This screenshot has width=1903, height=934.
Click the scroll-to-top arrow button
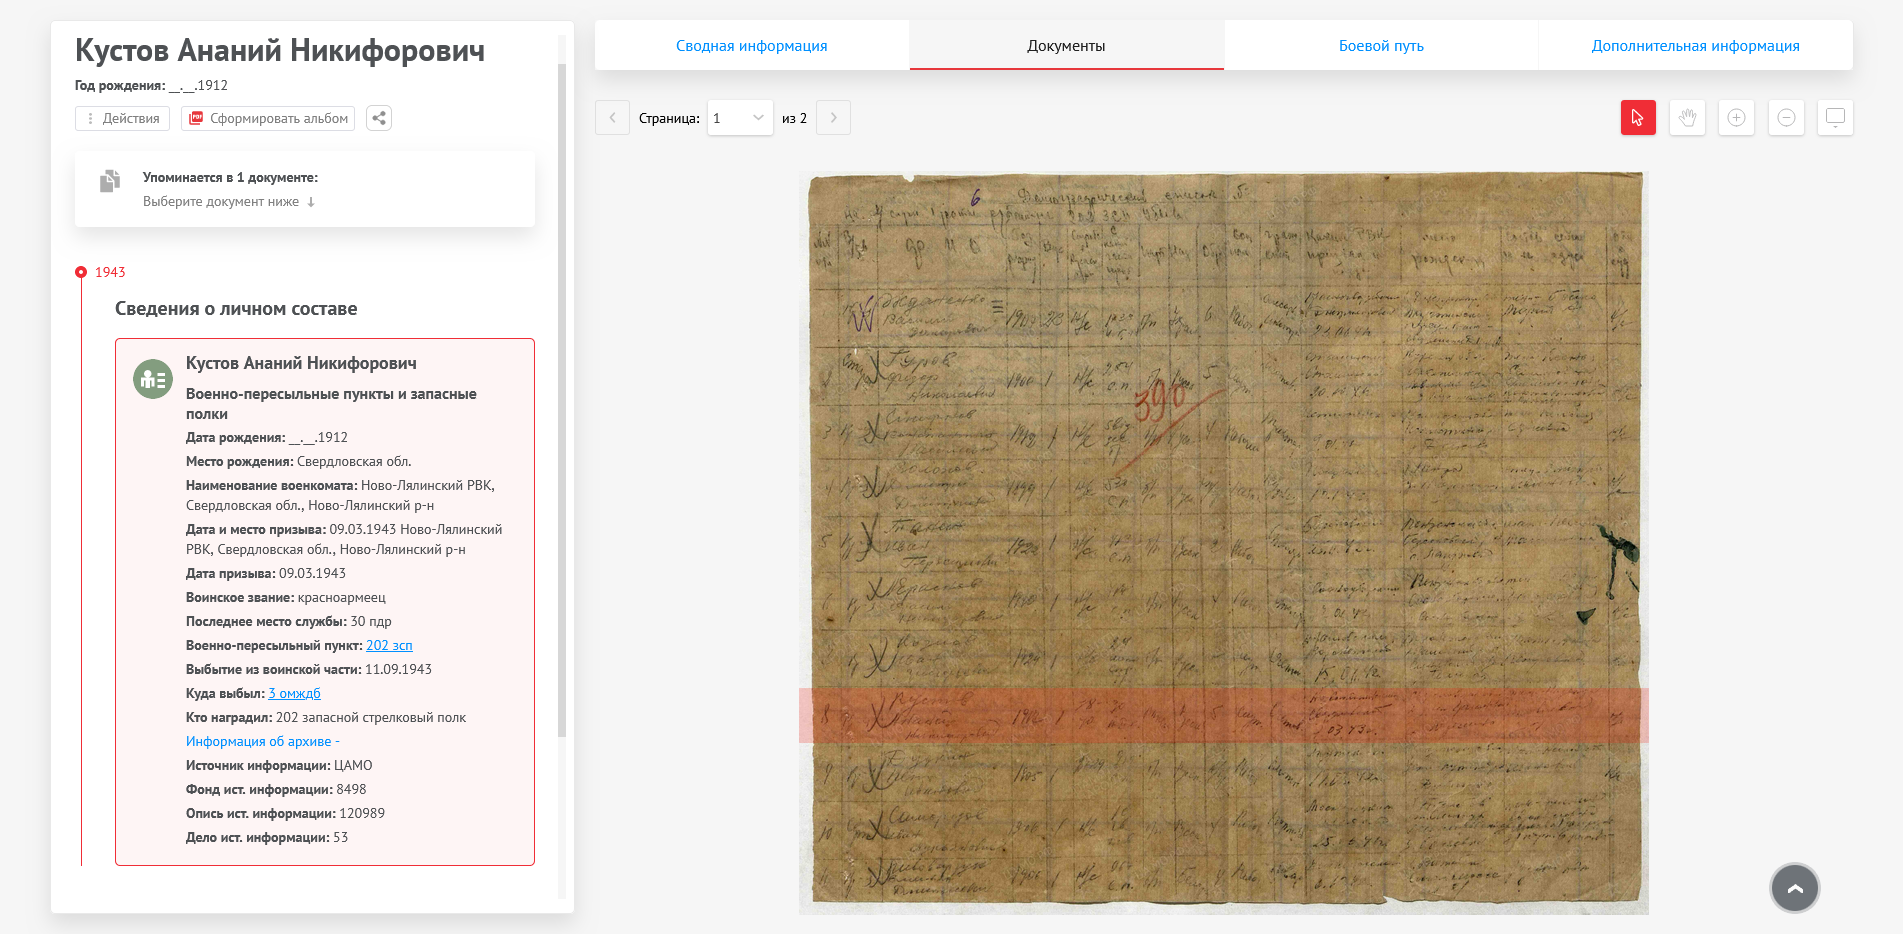1795,888
